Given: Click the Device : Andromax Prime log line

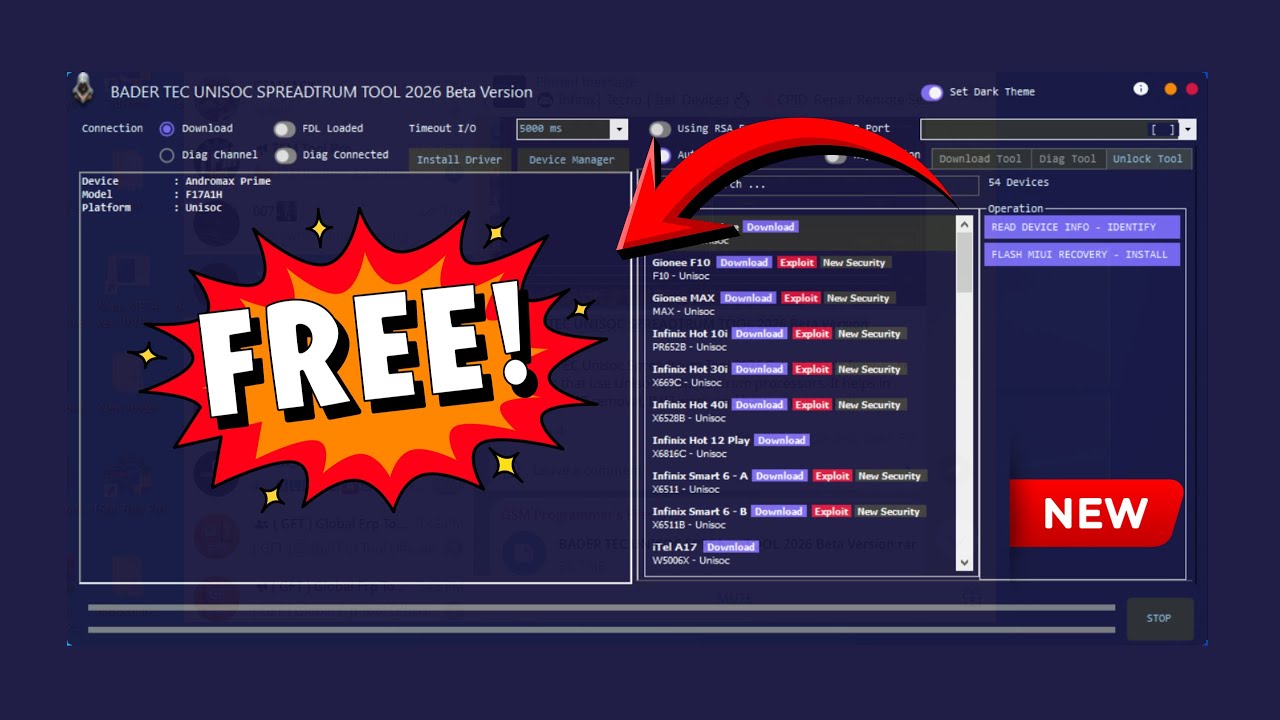Looking at the screenshot, I should [177, 181].
